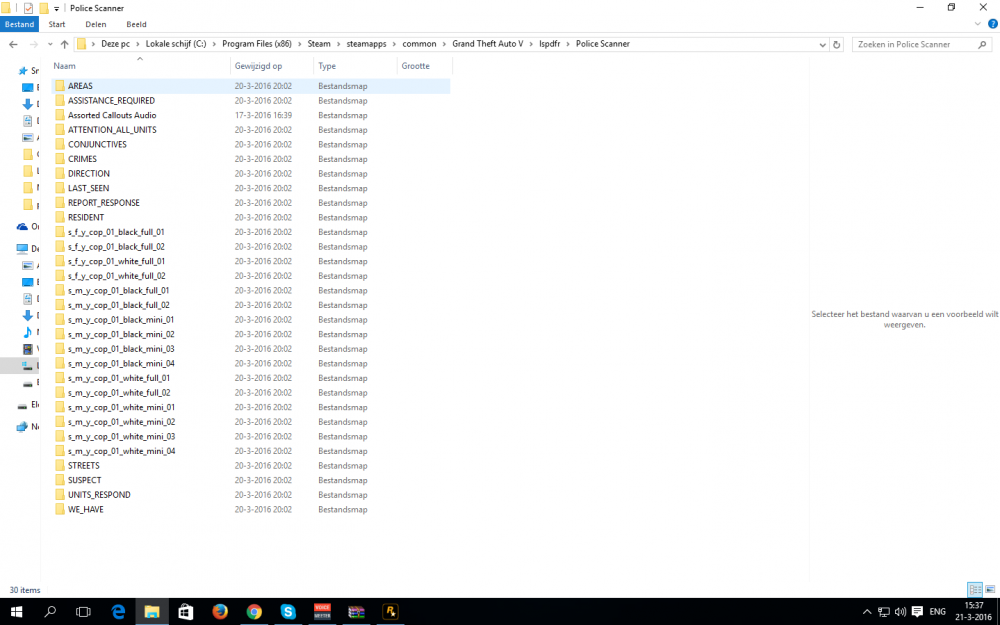Select the DIRECTION folder
The image size is (1000, 625).
tap(89, 174)
